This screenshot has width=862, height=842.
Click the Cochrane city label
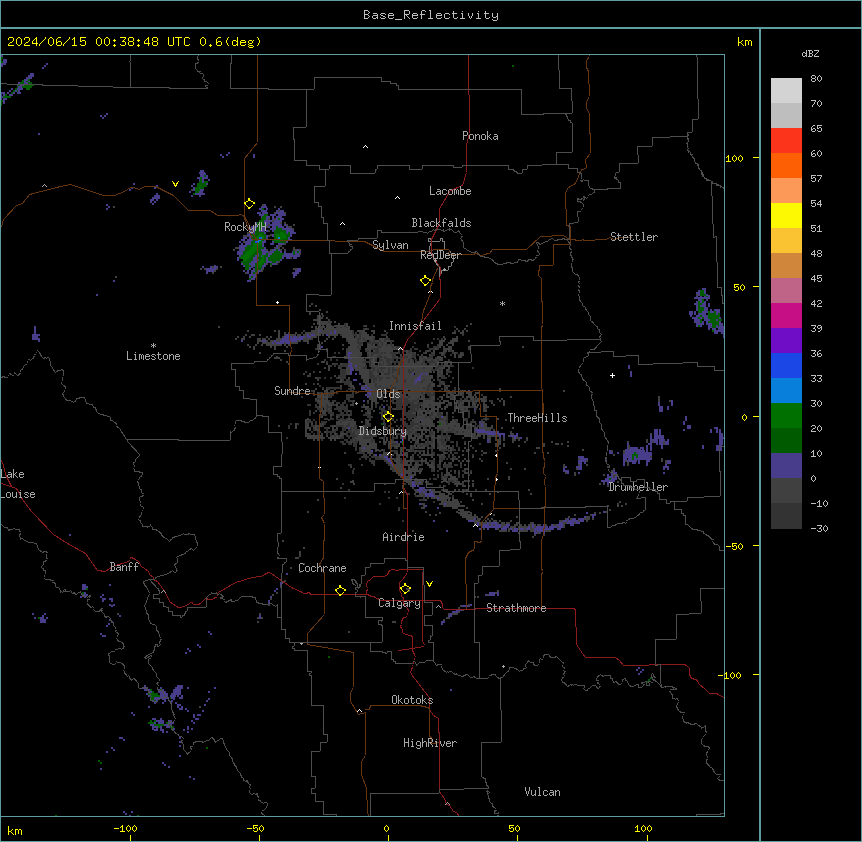click(x=322, y=568)
